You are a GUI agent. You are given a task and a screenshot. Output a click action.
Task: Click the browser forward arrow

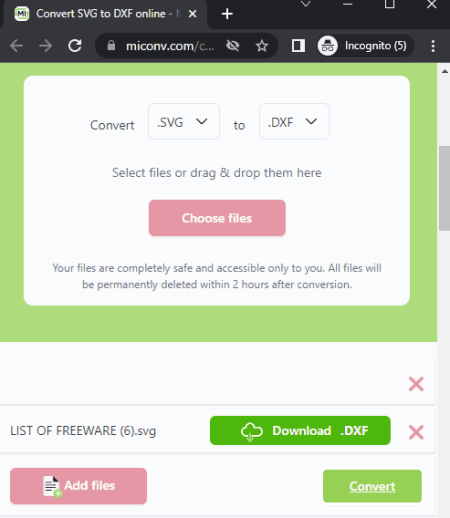pos(46,46)
